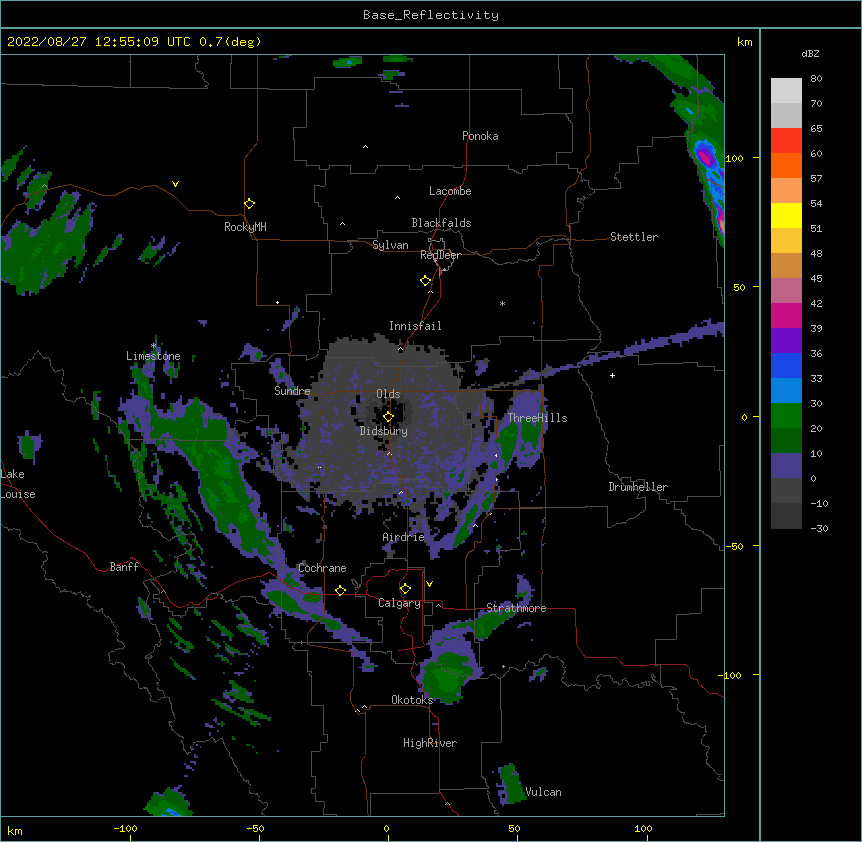
Task: Click the Ponoka city label
Action: tap(480, 136)
